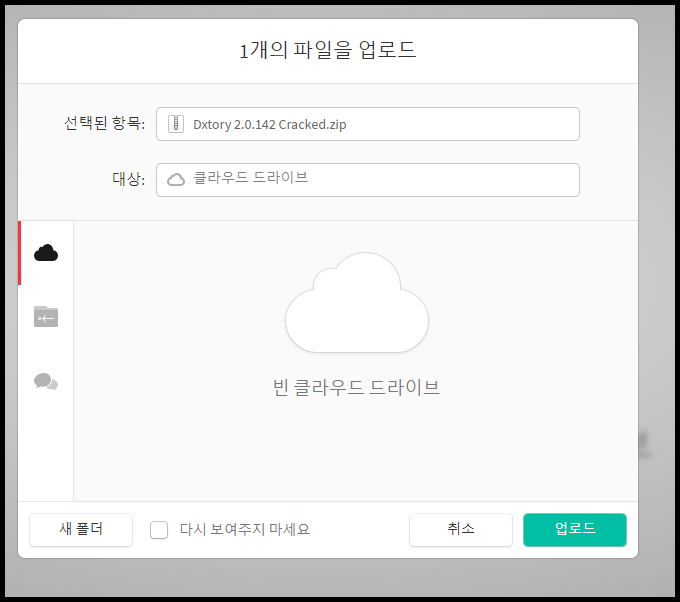
Task: Click the 클라우드 드라이브 destination field
Action: (x=368, y=180)
